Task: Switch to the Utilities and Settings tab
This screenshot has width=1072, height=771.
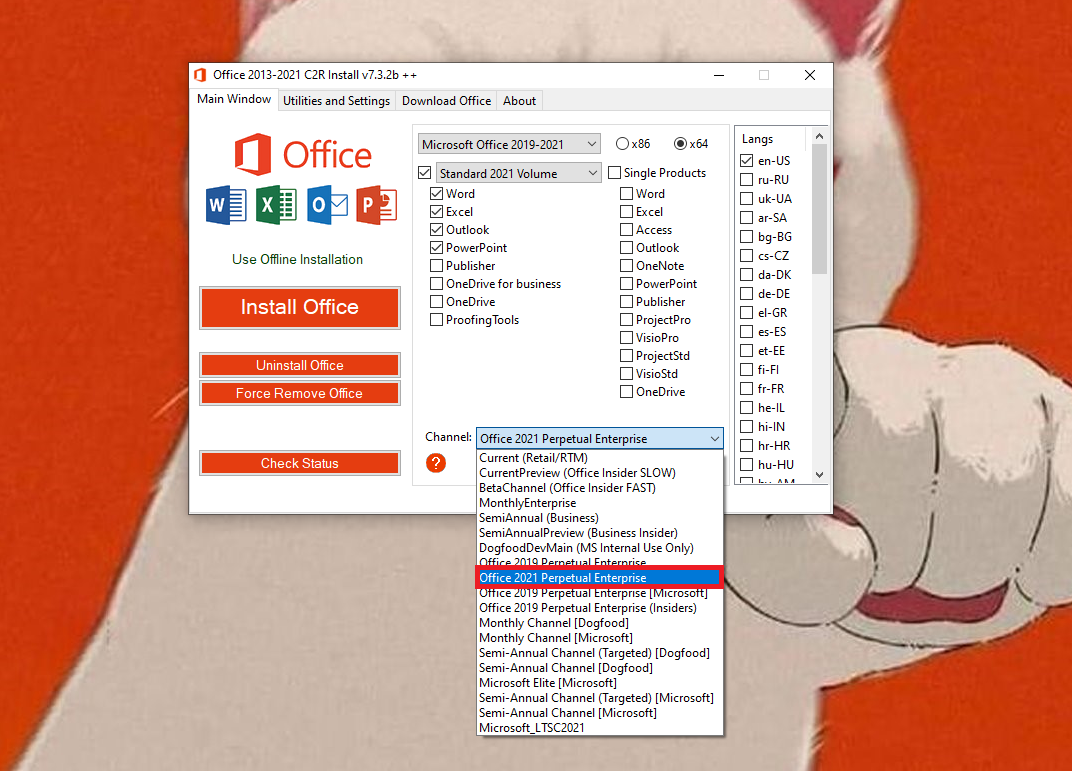Action: click(x=337, y=100)
